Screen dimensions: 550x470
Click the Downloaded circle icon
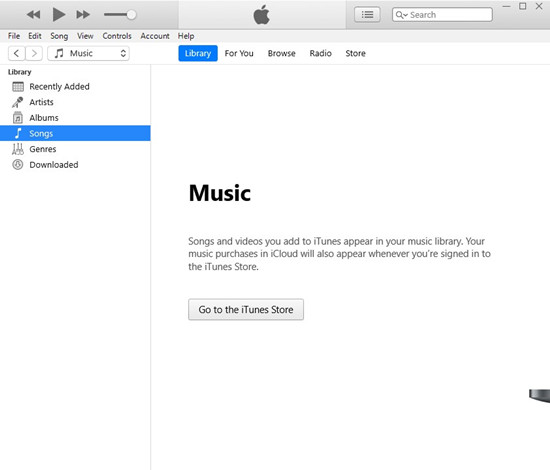(18, 164)
